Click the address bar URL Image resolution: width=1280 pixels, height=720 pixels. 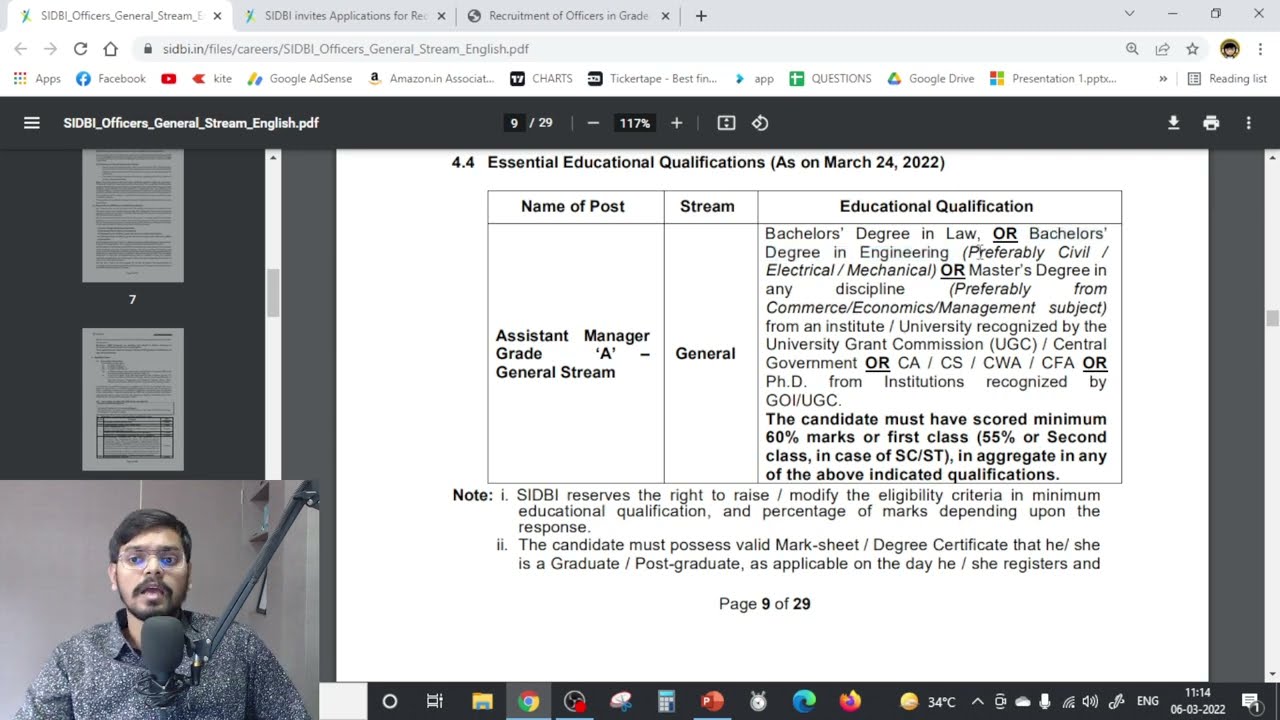pyautogui.click(x=346, y=48)
